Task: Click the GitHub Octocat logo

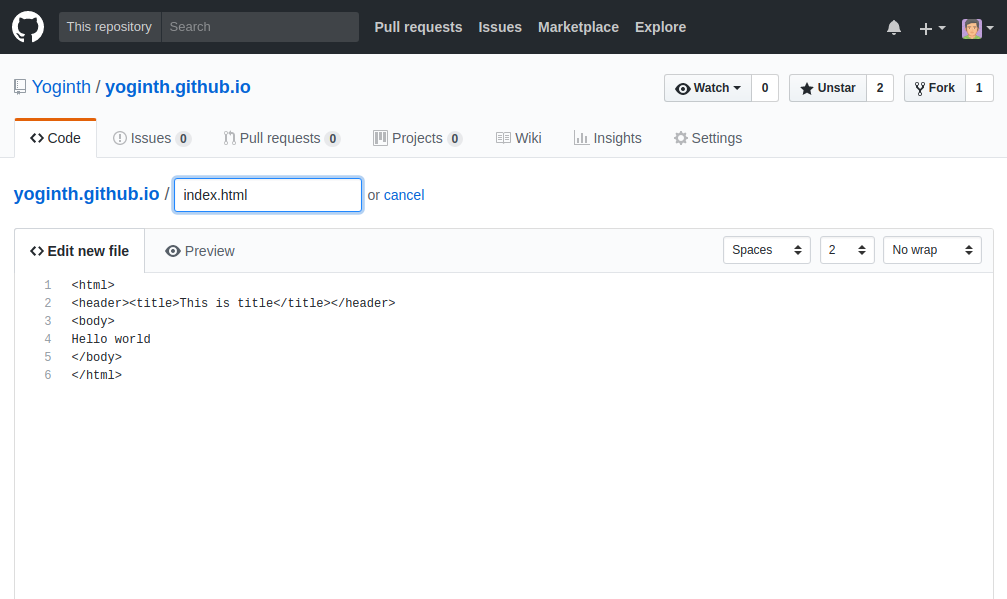Action: tap(28, 27)
